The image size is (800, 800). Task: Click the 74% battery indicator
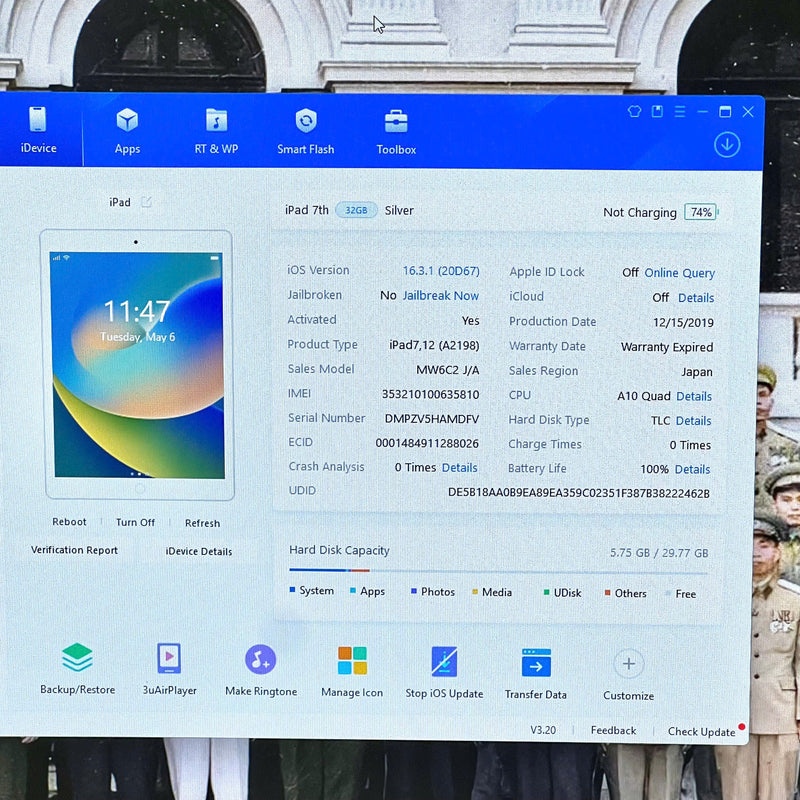701,212
